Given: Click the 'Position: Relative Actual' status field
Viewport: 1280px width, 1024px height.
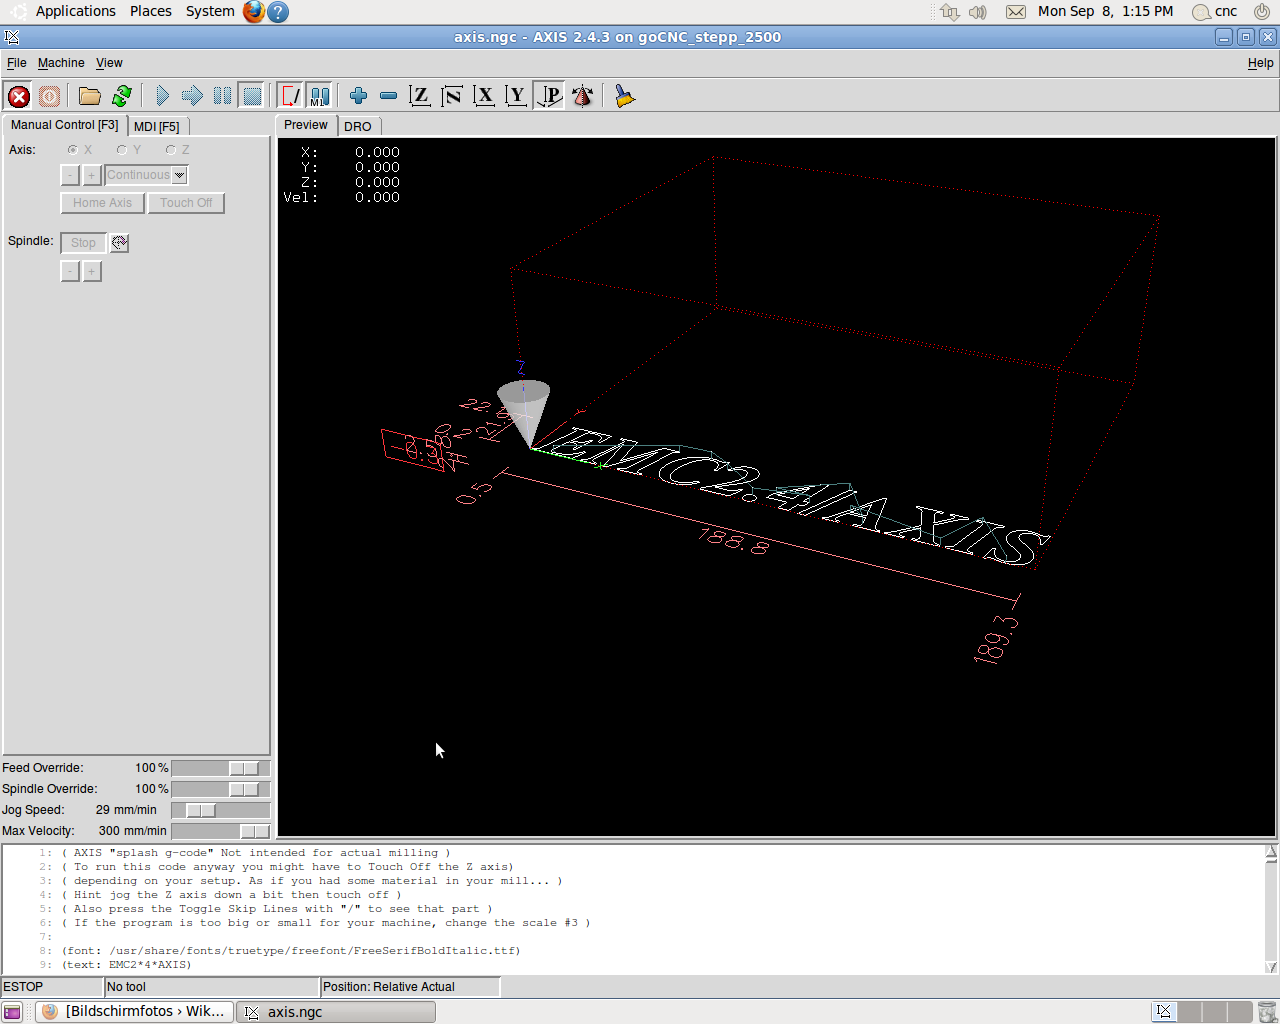Looking at the screenshot, I should 410,987.
